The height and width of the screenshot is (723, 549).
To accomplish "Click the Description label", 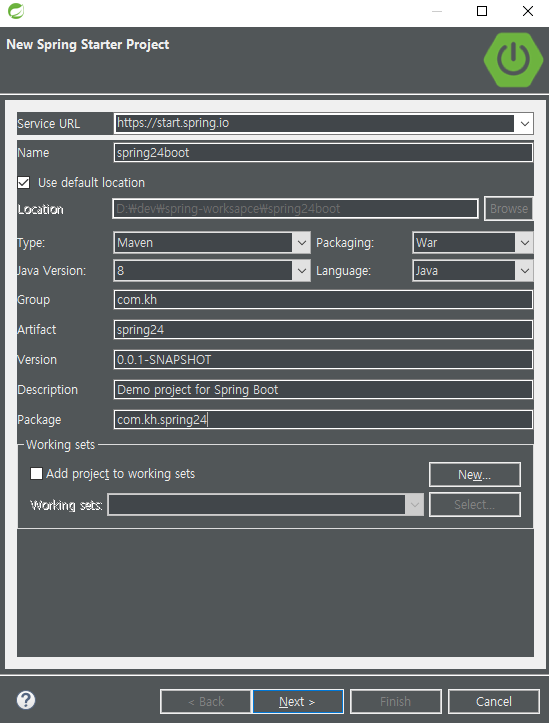I will click(x=47, y=390).
